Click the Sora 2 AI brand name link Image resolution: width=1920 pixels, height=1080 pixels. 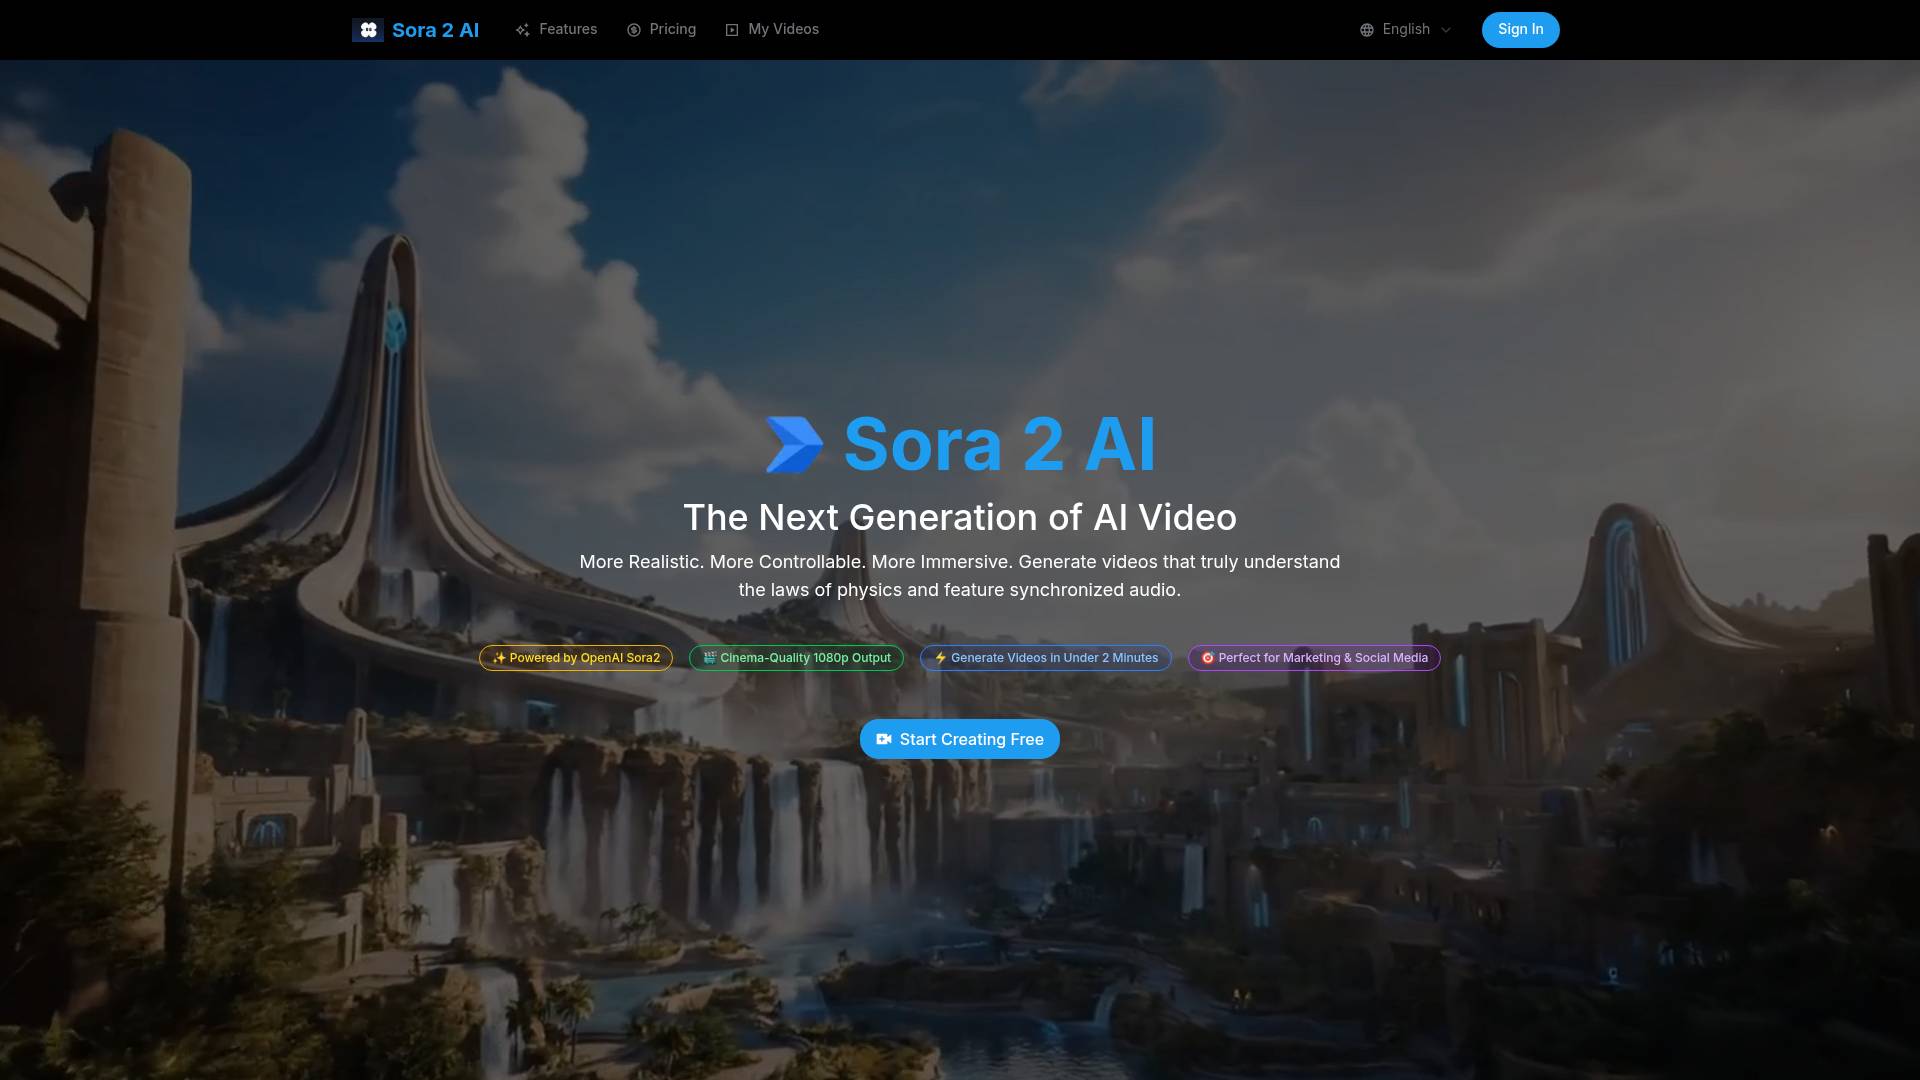[435, 30]
